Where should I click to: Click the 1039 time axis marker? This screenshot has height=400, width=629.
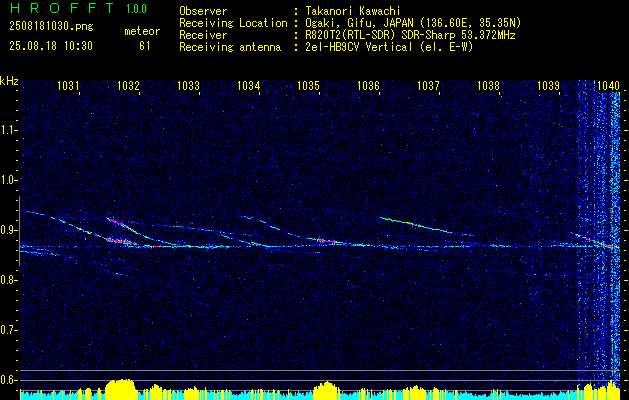pyautogui.click(x=548, y=85)
